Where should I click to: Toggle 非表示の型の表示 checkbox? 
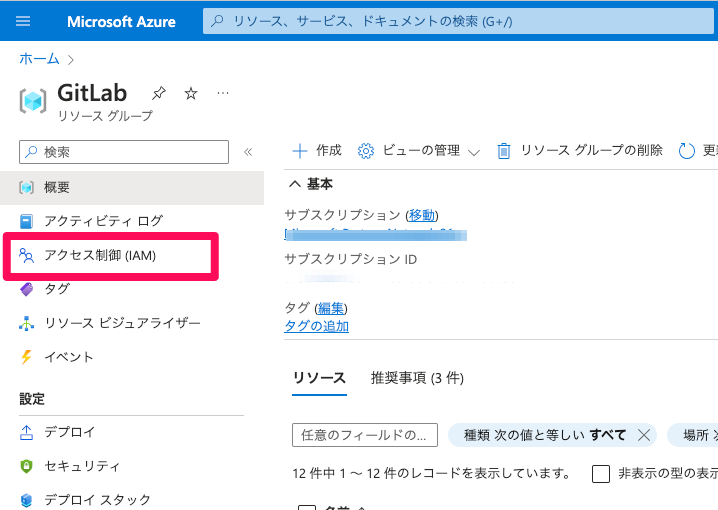(x=601, y=473)
